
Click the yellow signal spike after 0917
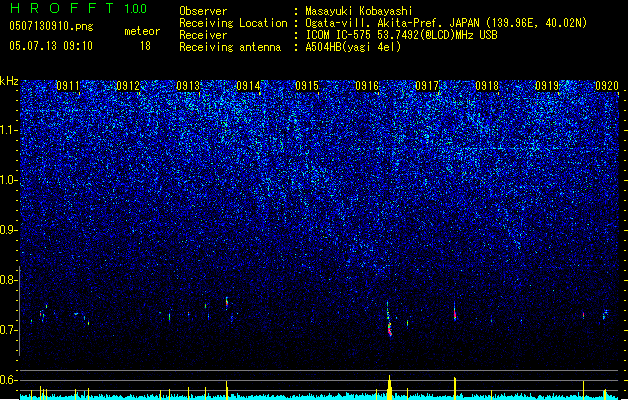(x=455, y=388)
